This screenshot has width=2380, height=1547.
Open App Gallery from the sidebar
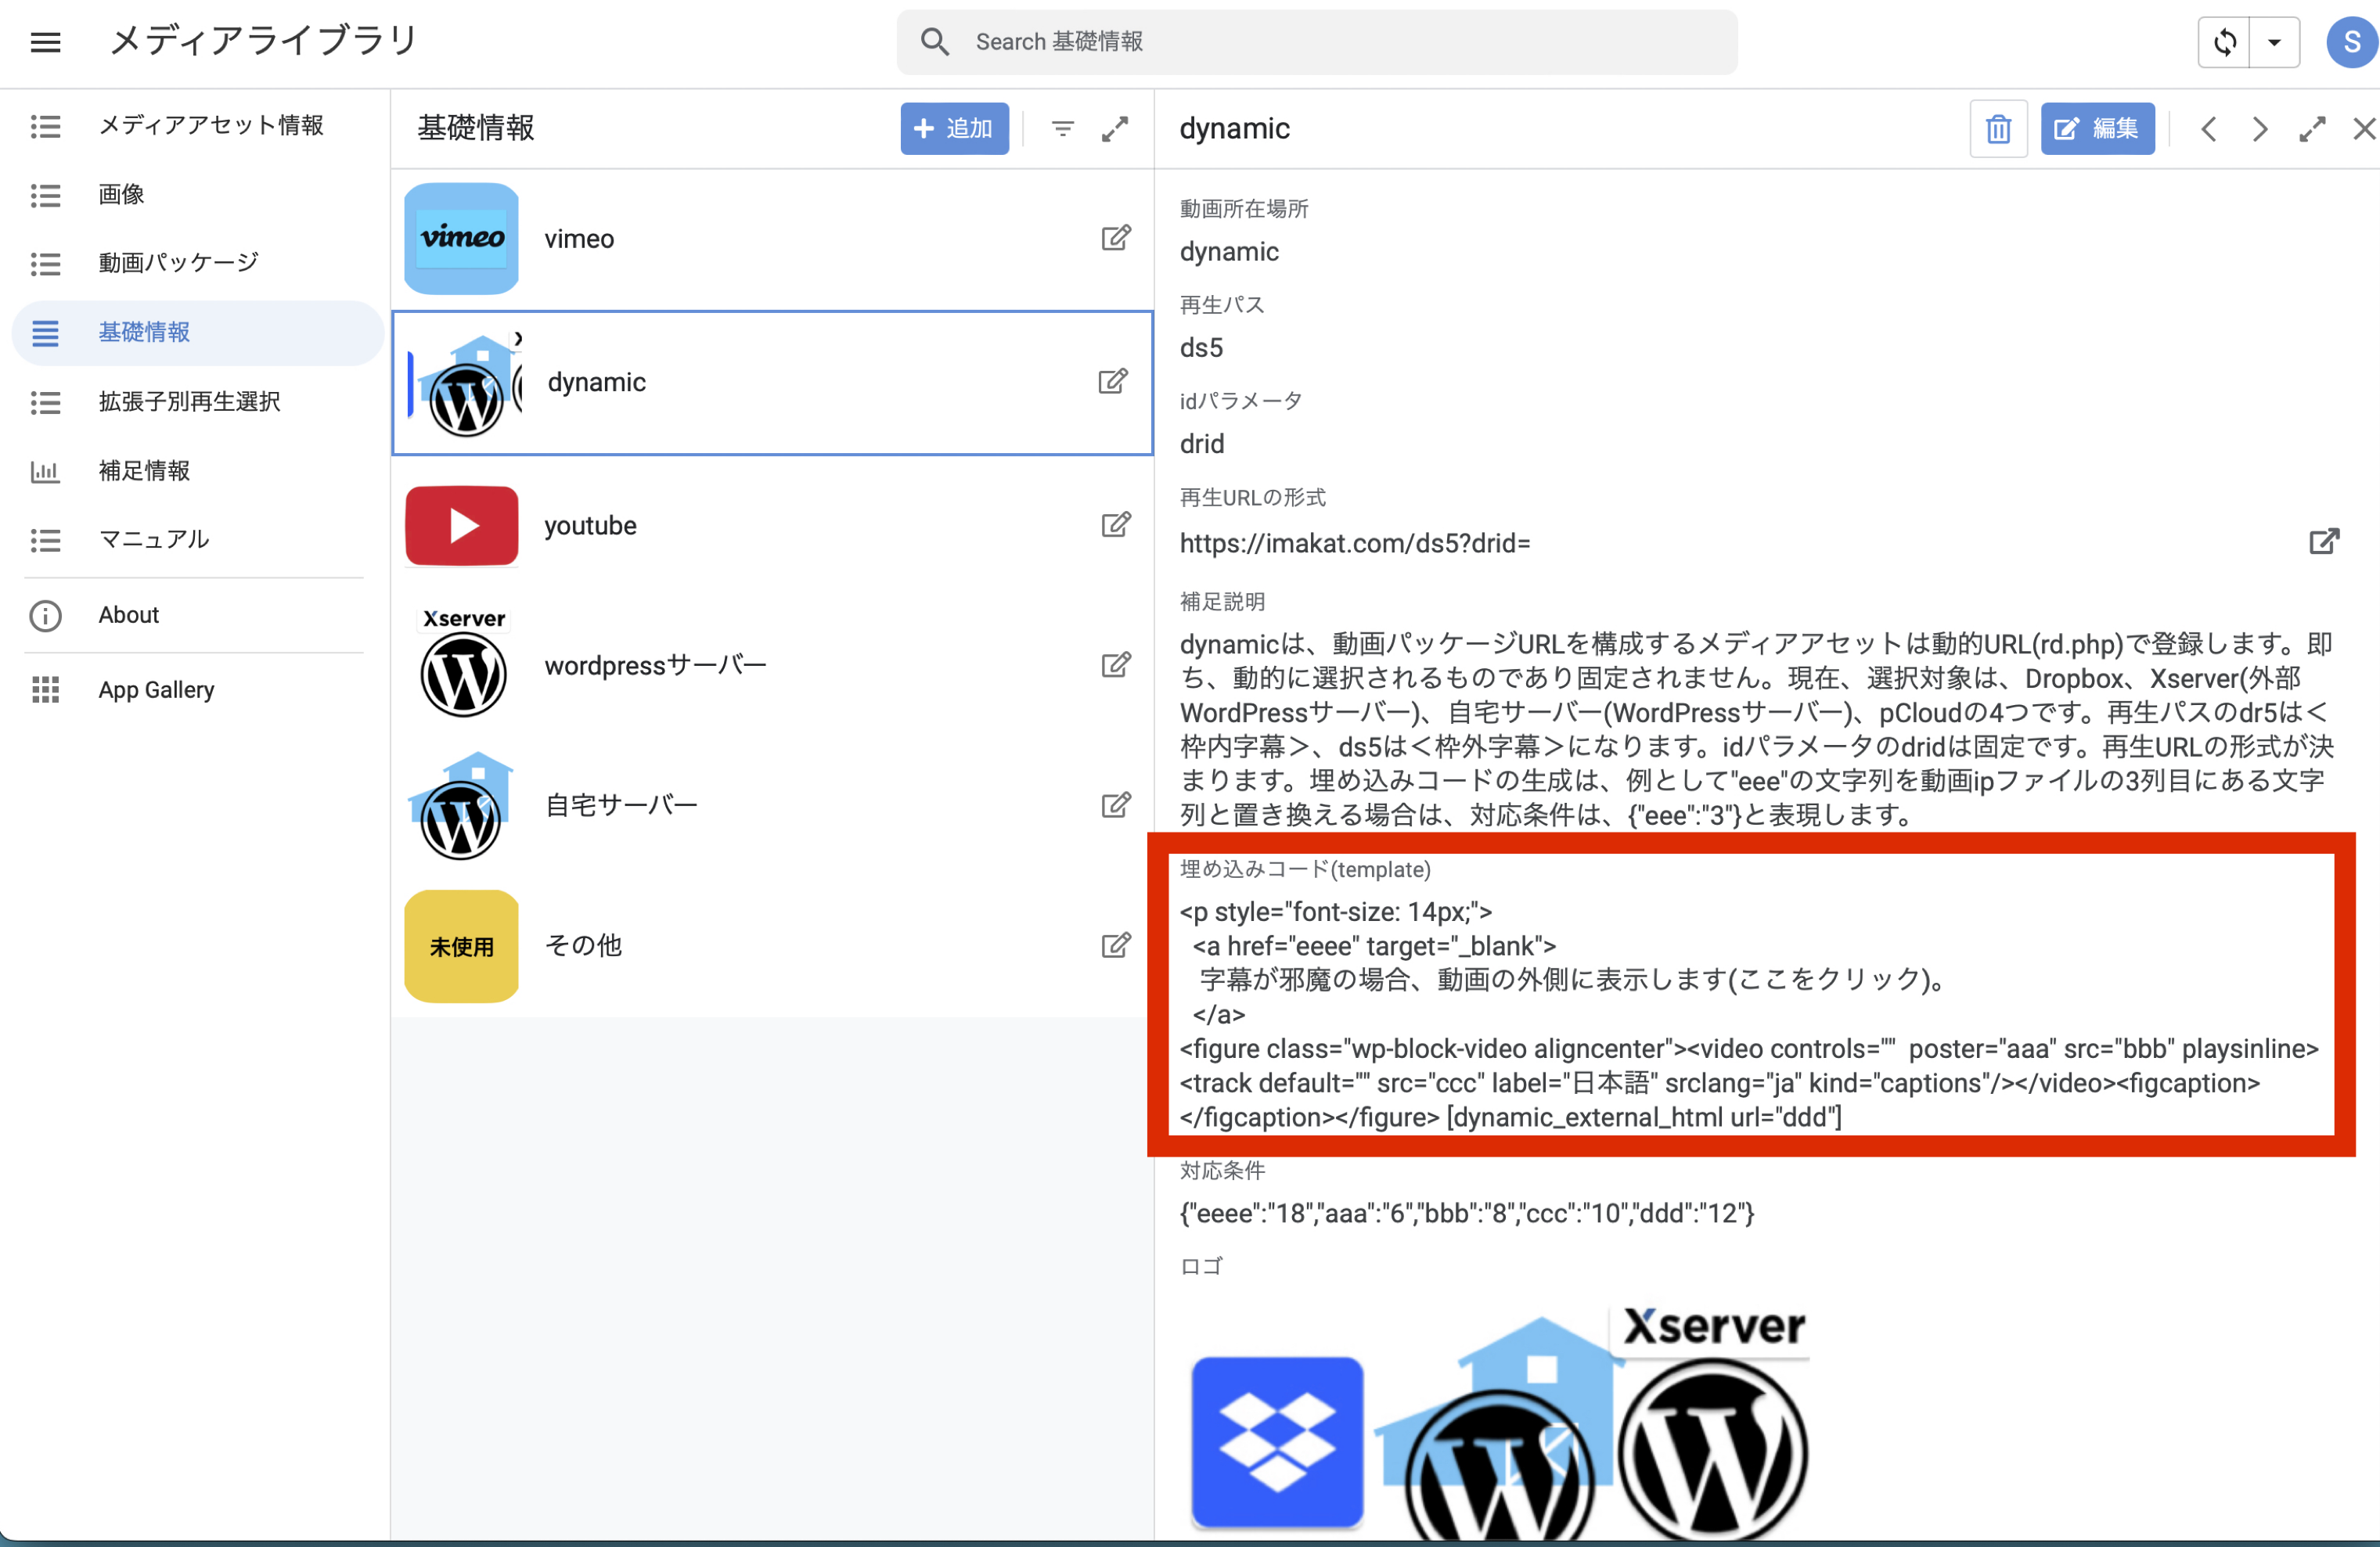[x=156, y=690]
